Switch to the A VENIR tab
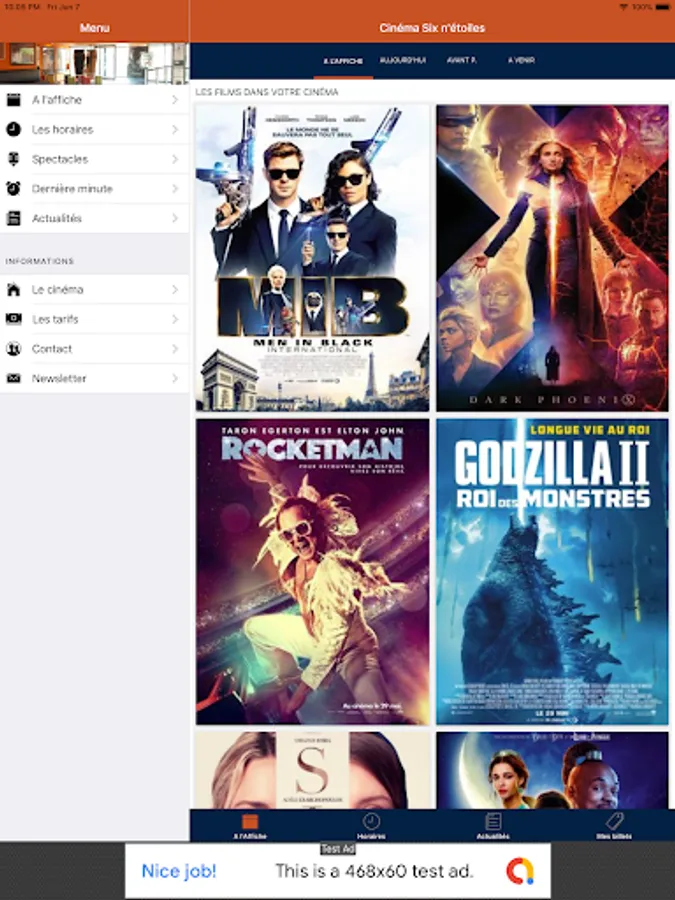The width and height of the screenshot is (675, 900). pos(521,60)
